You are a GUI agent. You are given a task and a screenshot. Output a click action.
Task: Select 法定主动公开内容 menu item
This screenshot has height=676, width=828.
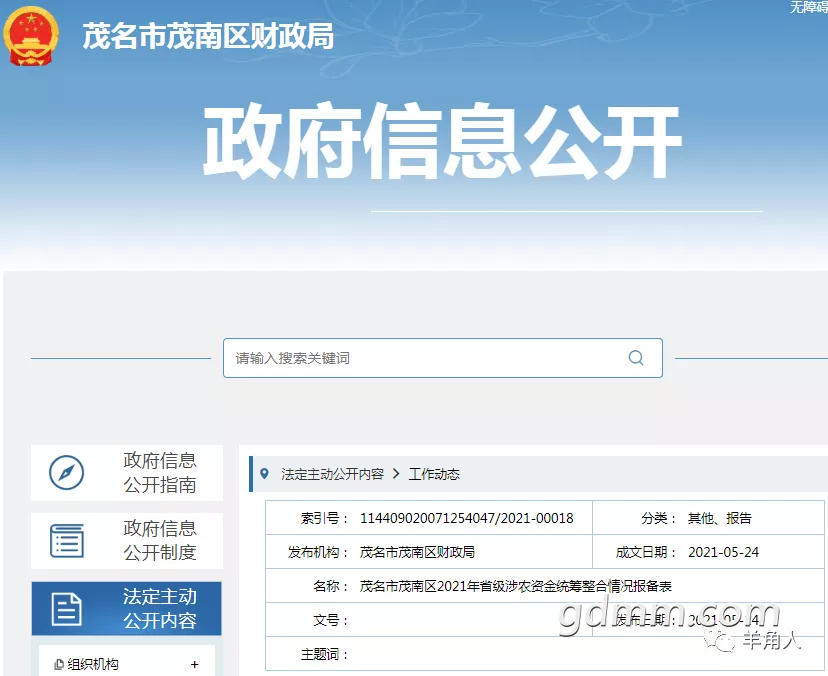tap(127, 608)
